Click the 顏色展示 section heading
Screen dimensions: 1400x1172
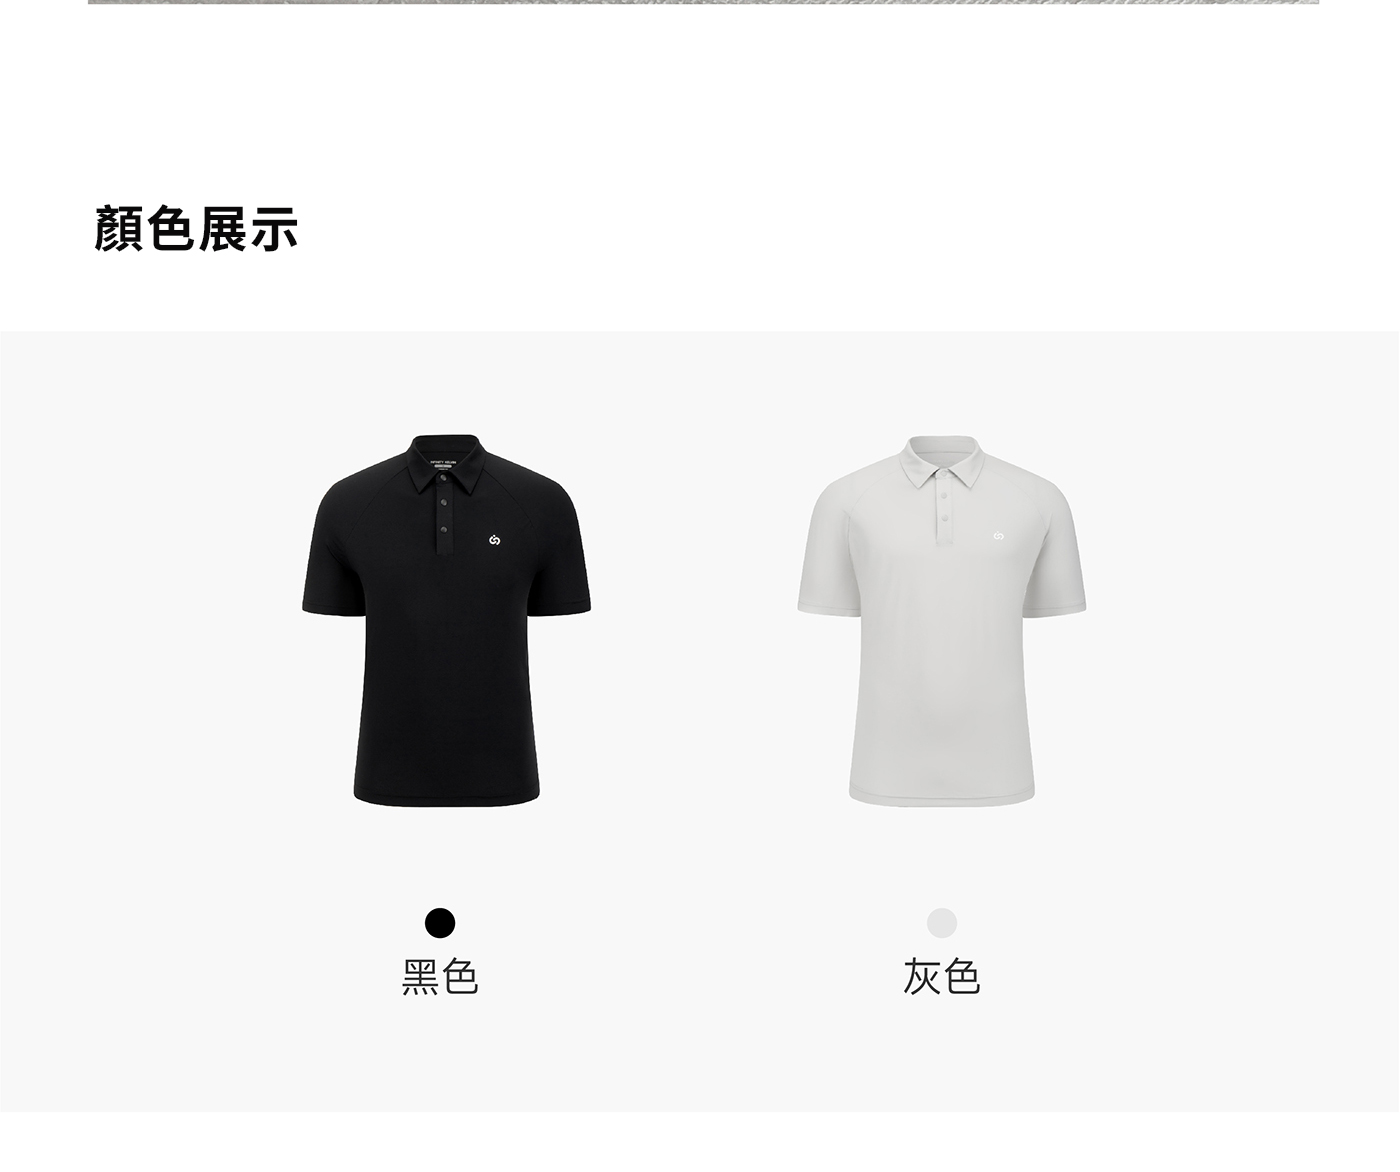(196, 229)
